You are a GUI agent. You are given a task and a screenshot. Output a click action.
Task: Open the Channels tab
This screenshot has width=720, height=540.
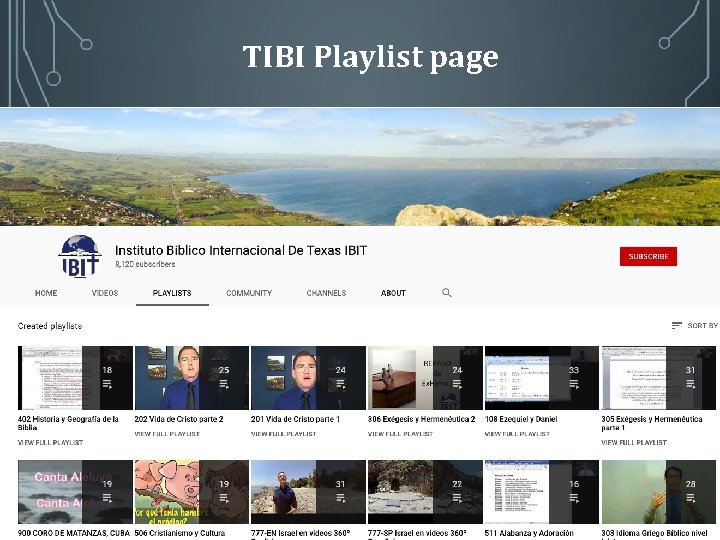click(326, 293)
